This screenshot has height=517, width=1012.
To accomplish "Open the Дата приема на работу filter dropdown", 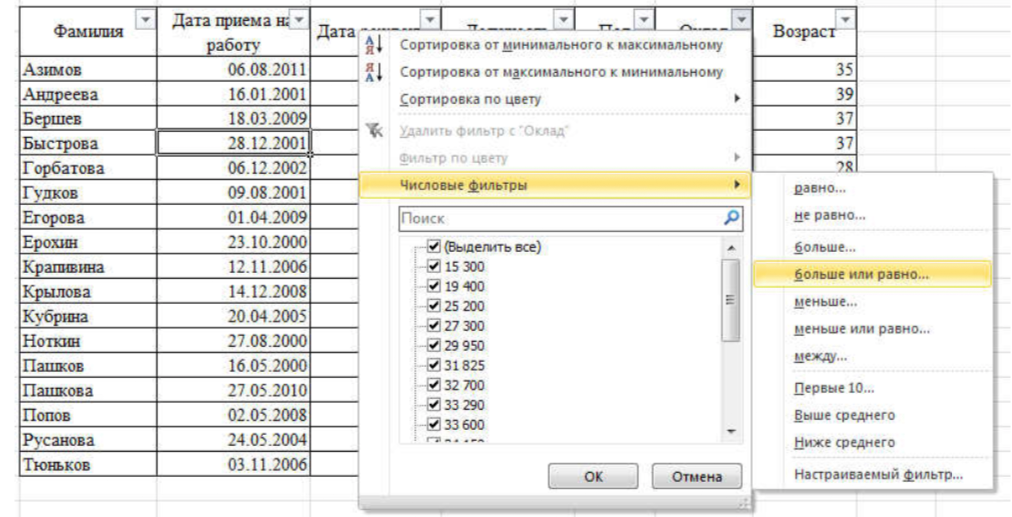I will [x=298, y=20].
